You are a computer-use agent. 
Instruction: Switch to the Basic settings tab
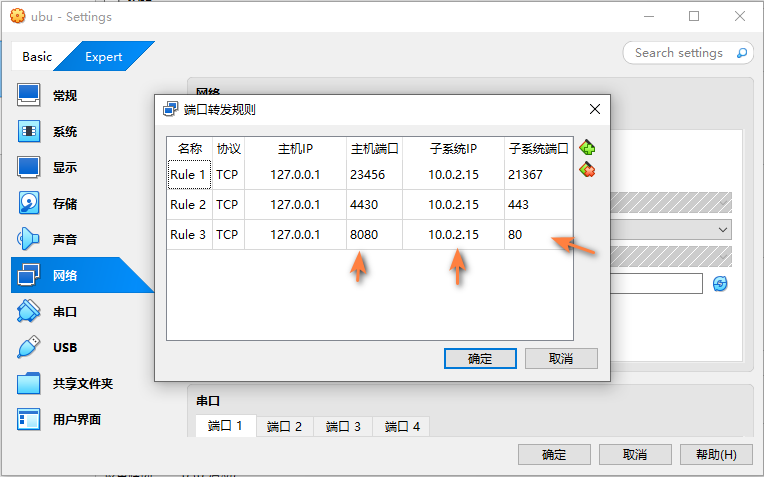tap(37, 57)
